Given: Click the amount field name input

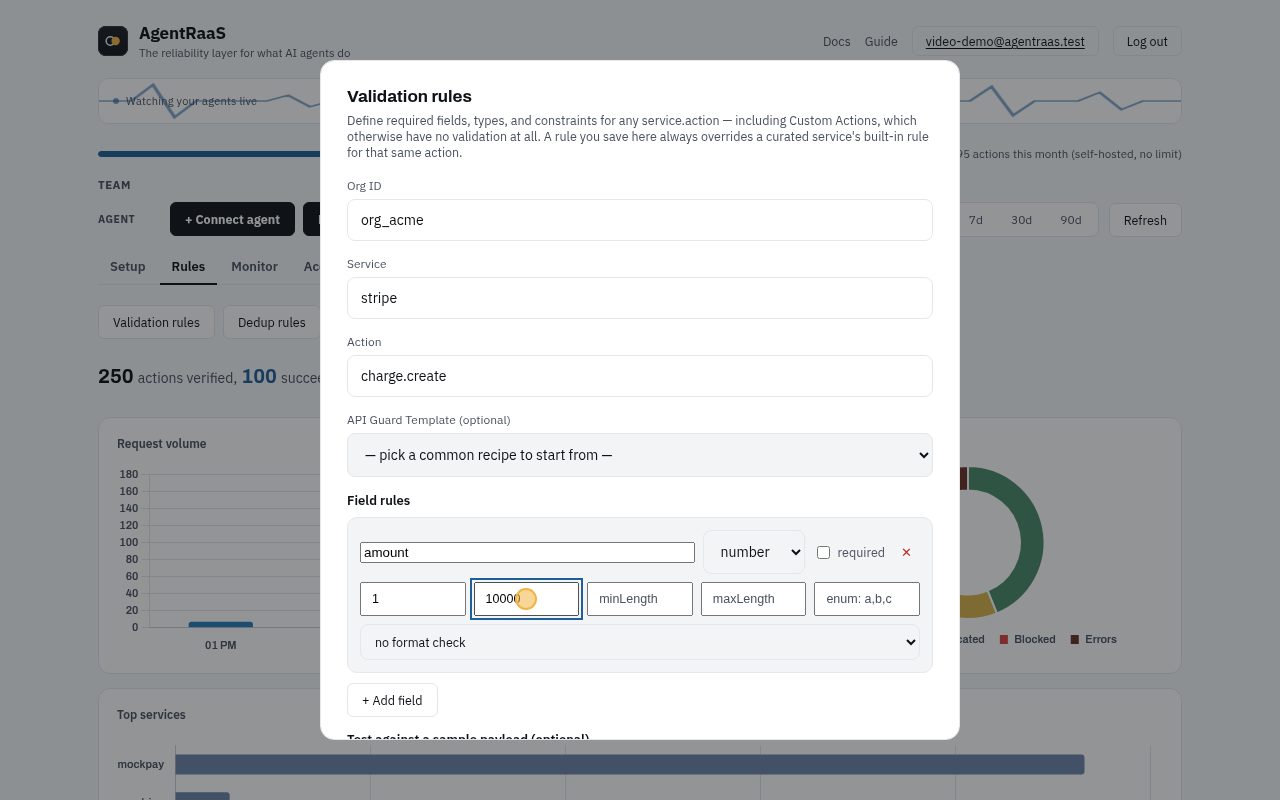Looking at the screenshot, I should [527, 552].
